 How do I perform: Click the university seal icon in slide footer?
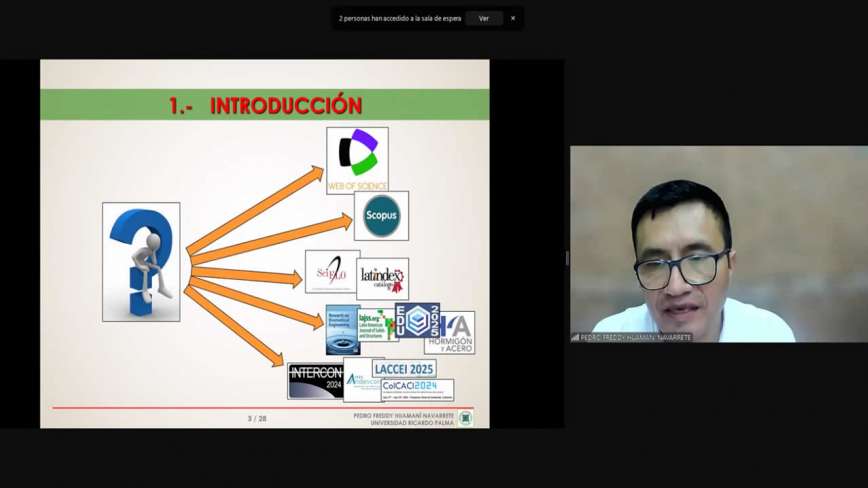[466, 418]
